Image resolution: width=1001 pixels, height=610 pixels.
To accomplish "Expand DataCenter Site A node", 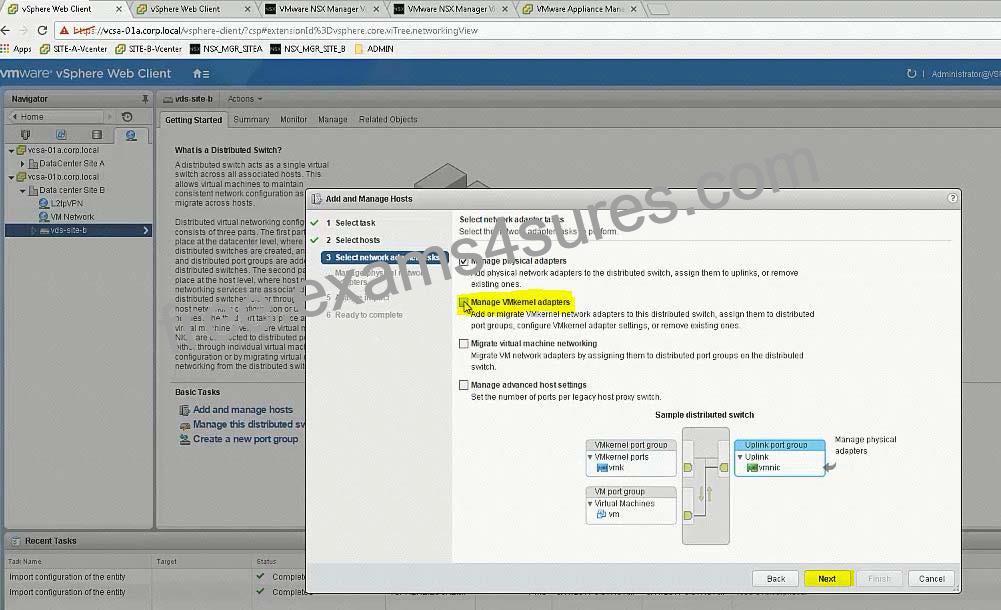I will 22,164.
